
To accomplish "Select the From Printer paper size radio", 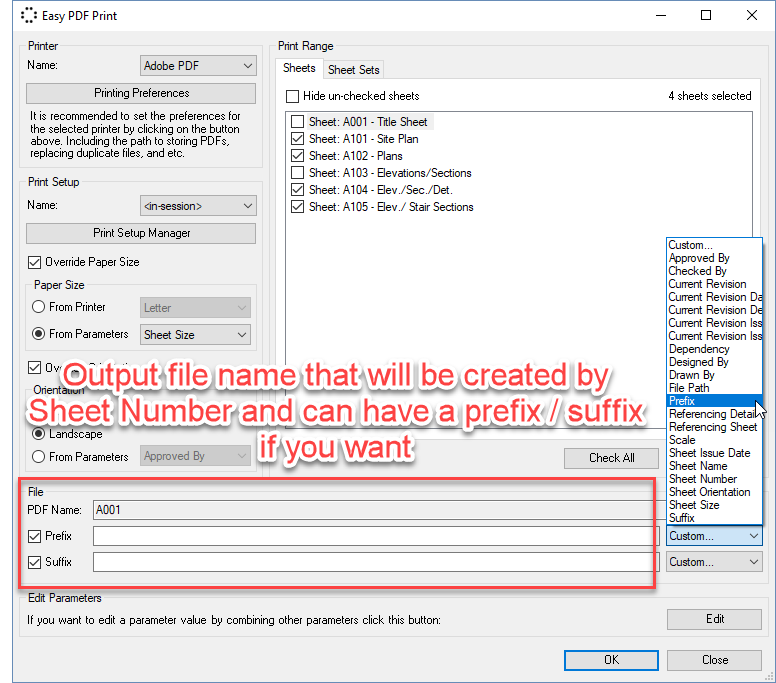I will click(x=39, y=307).
